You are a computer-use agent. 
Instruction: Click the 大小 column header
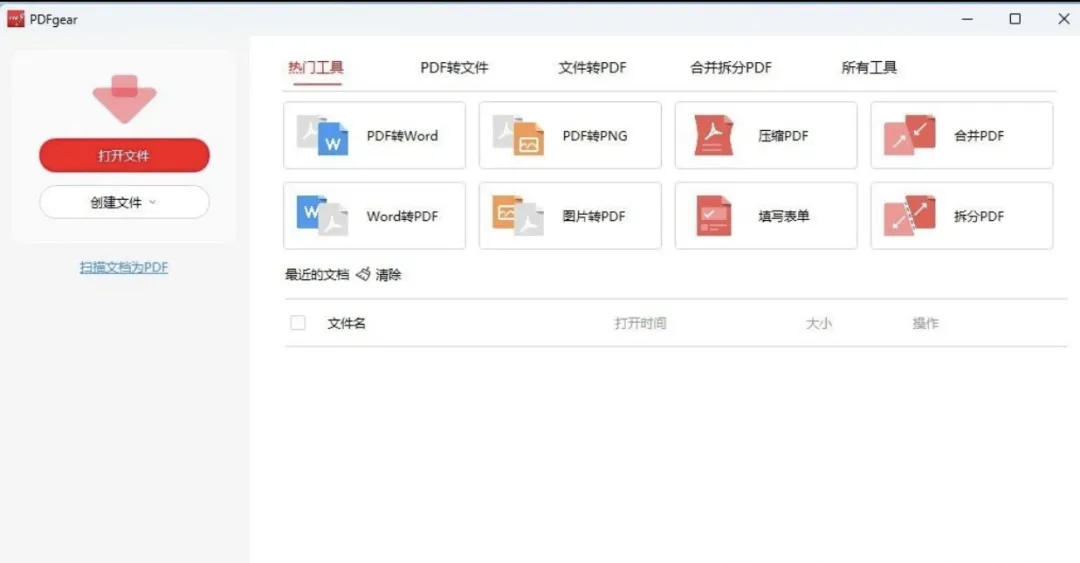coord(819,323)
